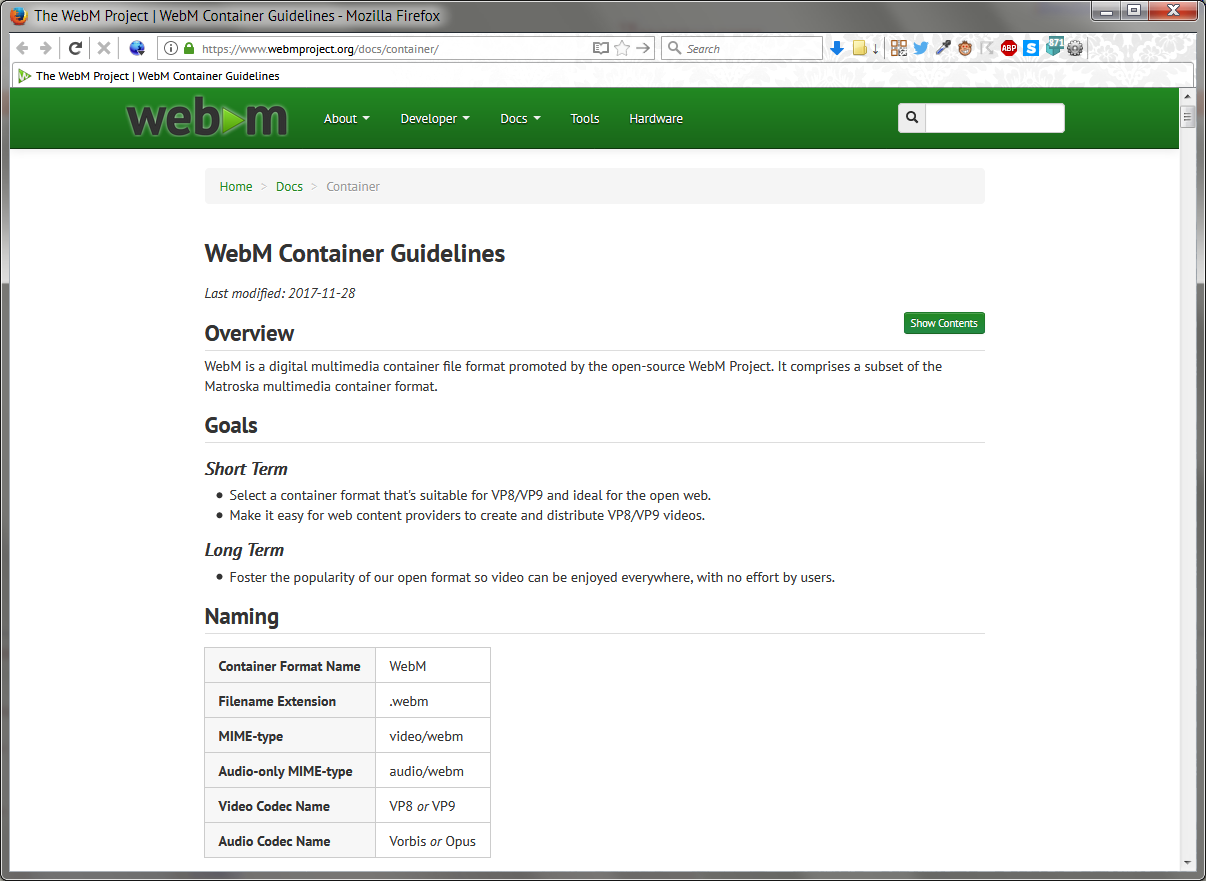This screenshot has height=881, width=1206.
Task: Toggle Reader View book icon
Action: pyautogui.click(x=600, y=48)
